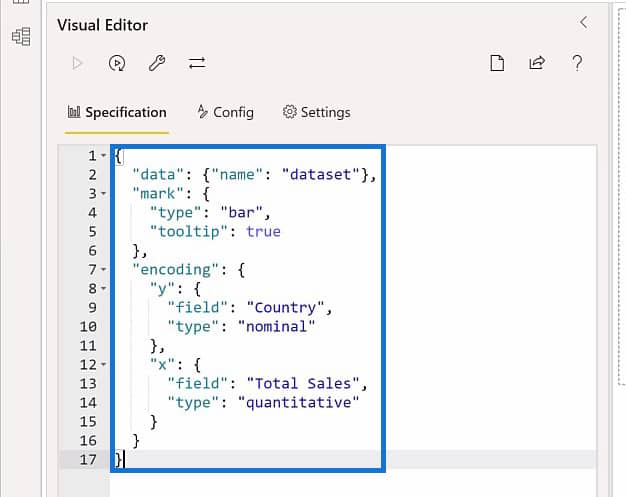Fold the "y" block at line 8
This screenshot has width=626, height=497.
[x=103, y=288]
